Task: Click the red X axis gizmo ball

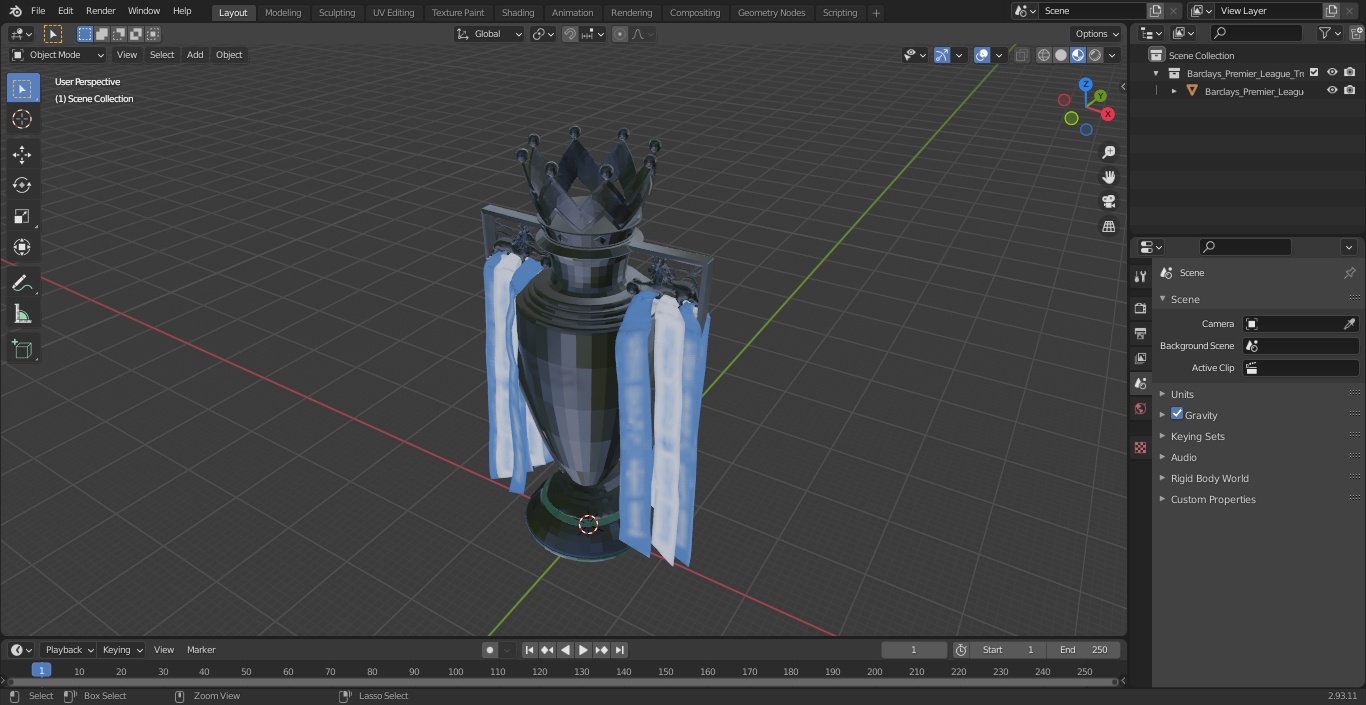Action: (x=1108, y=114)
